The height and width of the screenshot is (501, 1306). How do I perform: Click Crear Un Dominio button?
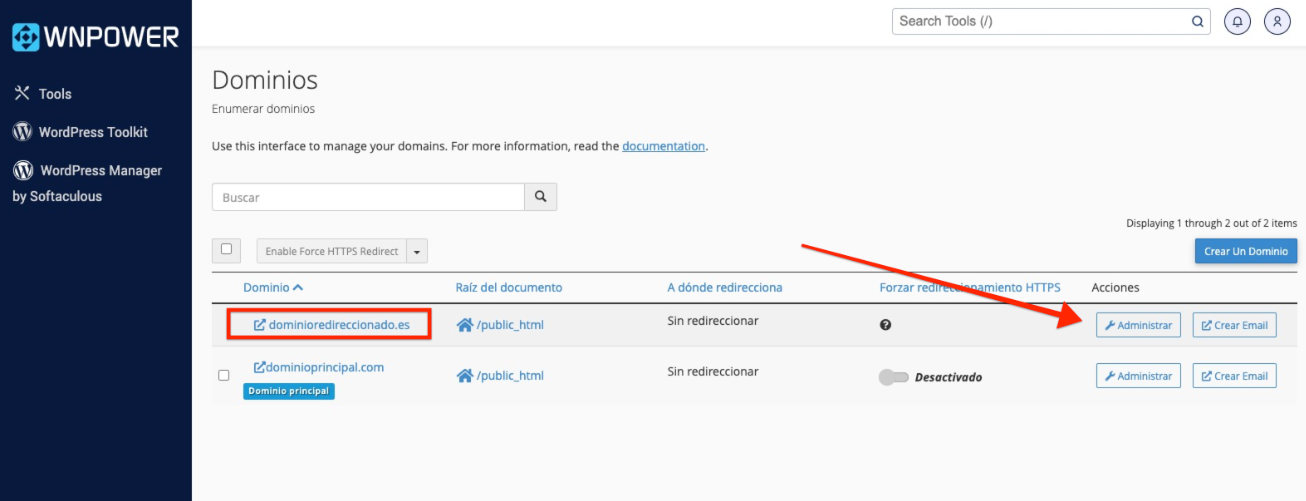[1246, 251]
